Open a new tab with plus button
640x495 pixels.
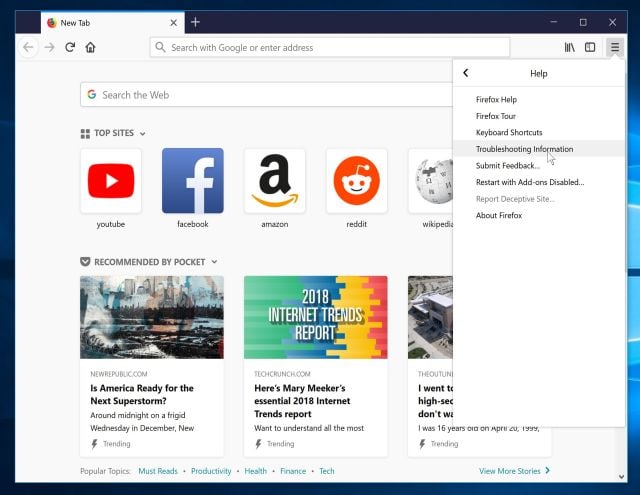coord(196,22)
